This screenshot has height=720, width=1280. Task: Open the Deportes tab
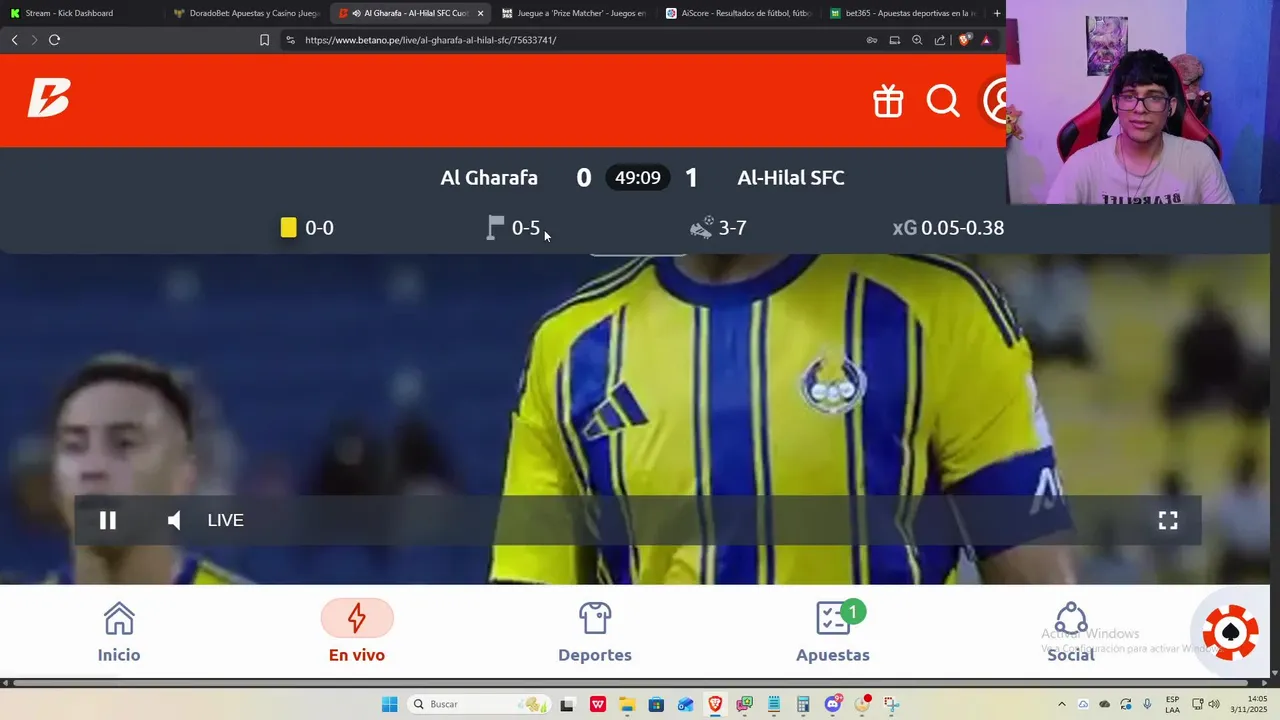tap(595, 633)
